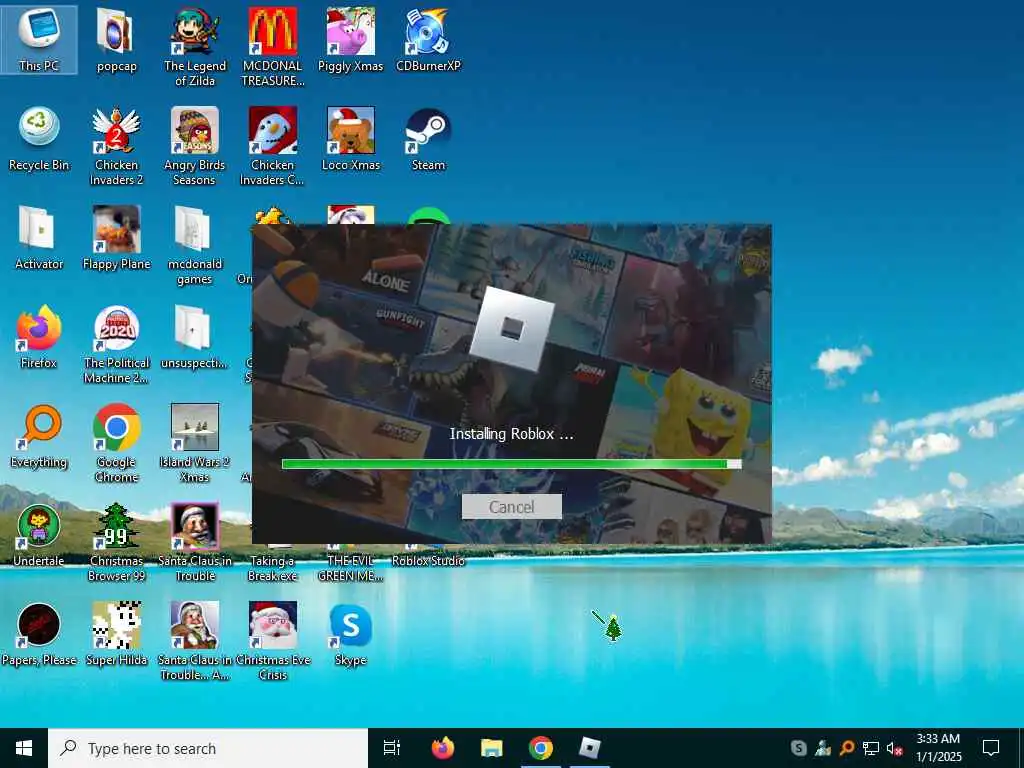
Task: Open File Explorer from taskbar
Action: click(x=491, y=748)
